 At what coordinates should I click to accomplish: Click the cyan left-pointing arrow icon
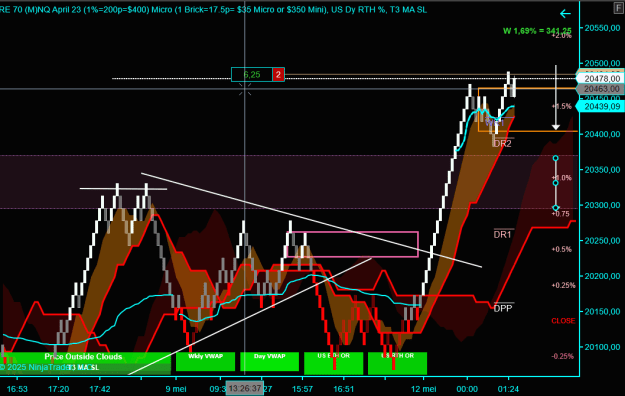(x=565, y=14)
